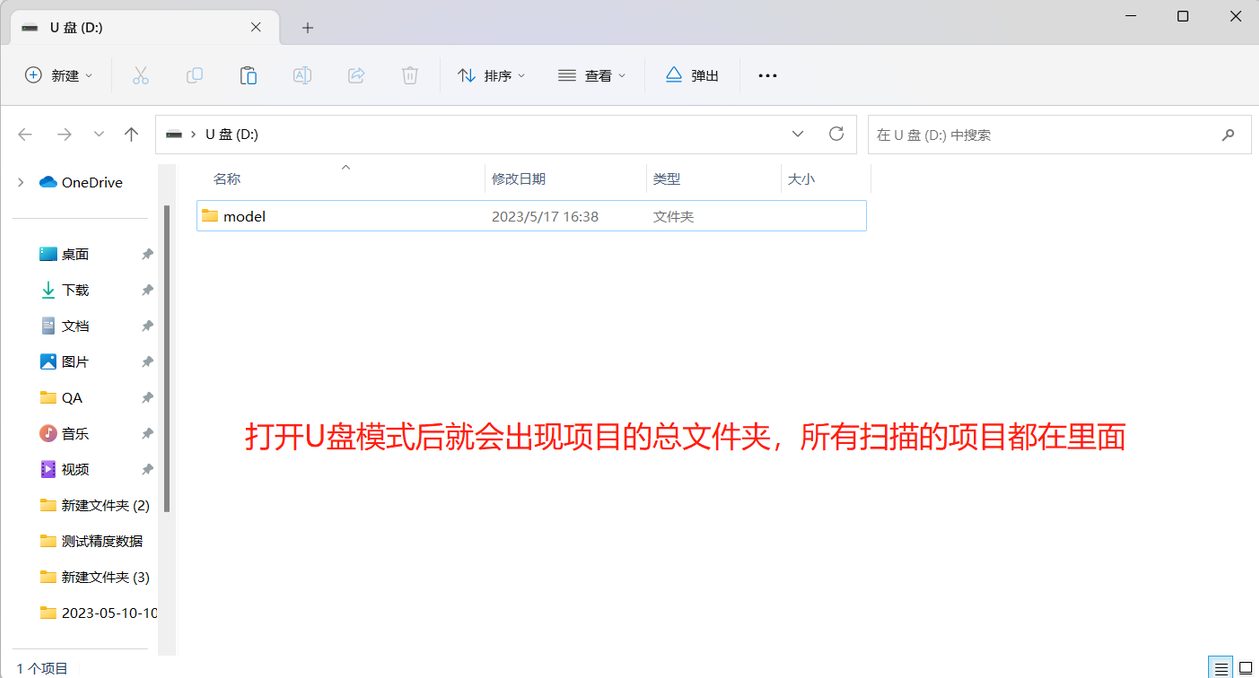Viewport: 1259px width, 678px height.
Task: Expand the OneDrive tree node
Action: click(x=20, y=182)
